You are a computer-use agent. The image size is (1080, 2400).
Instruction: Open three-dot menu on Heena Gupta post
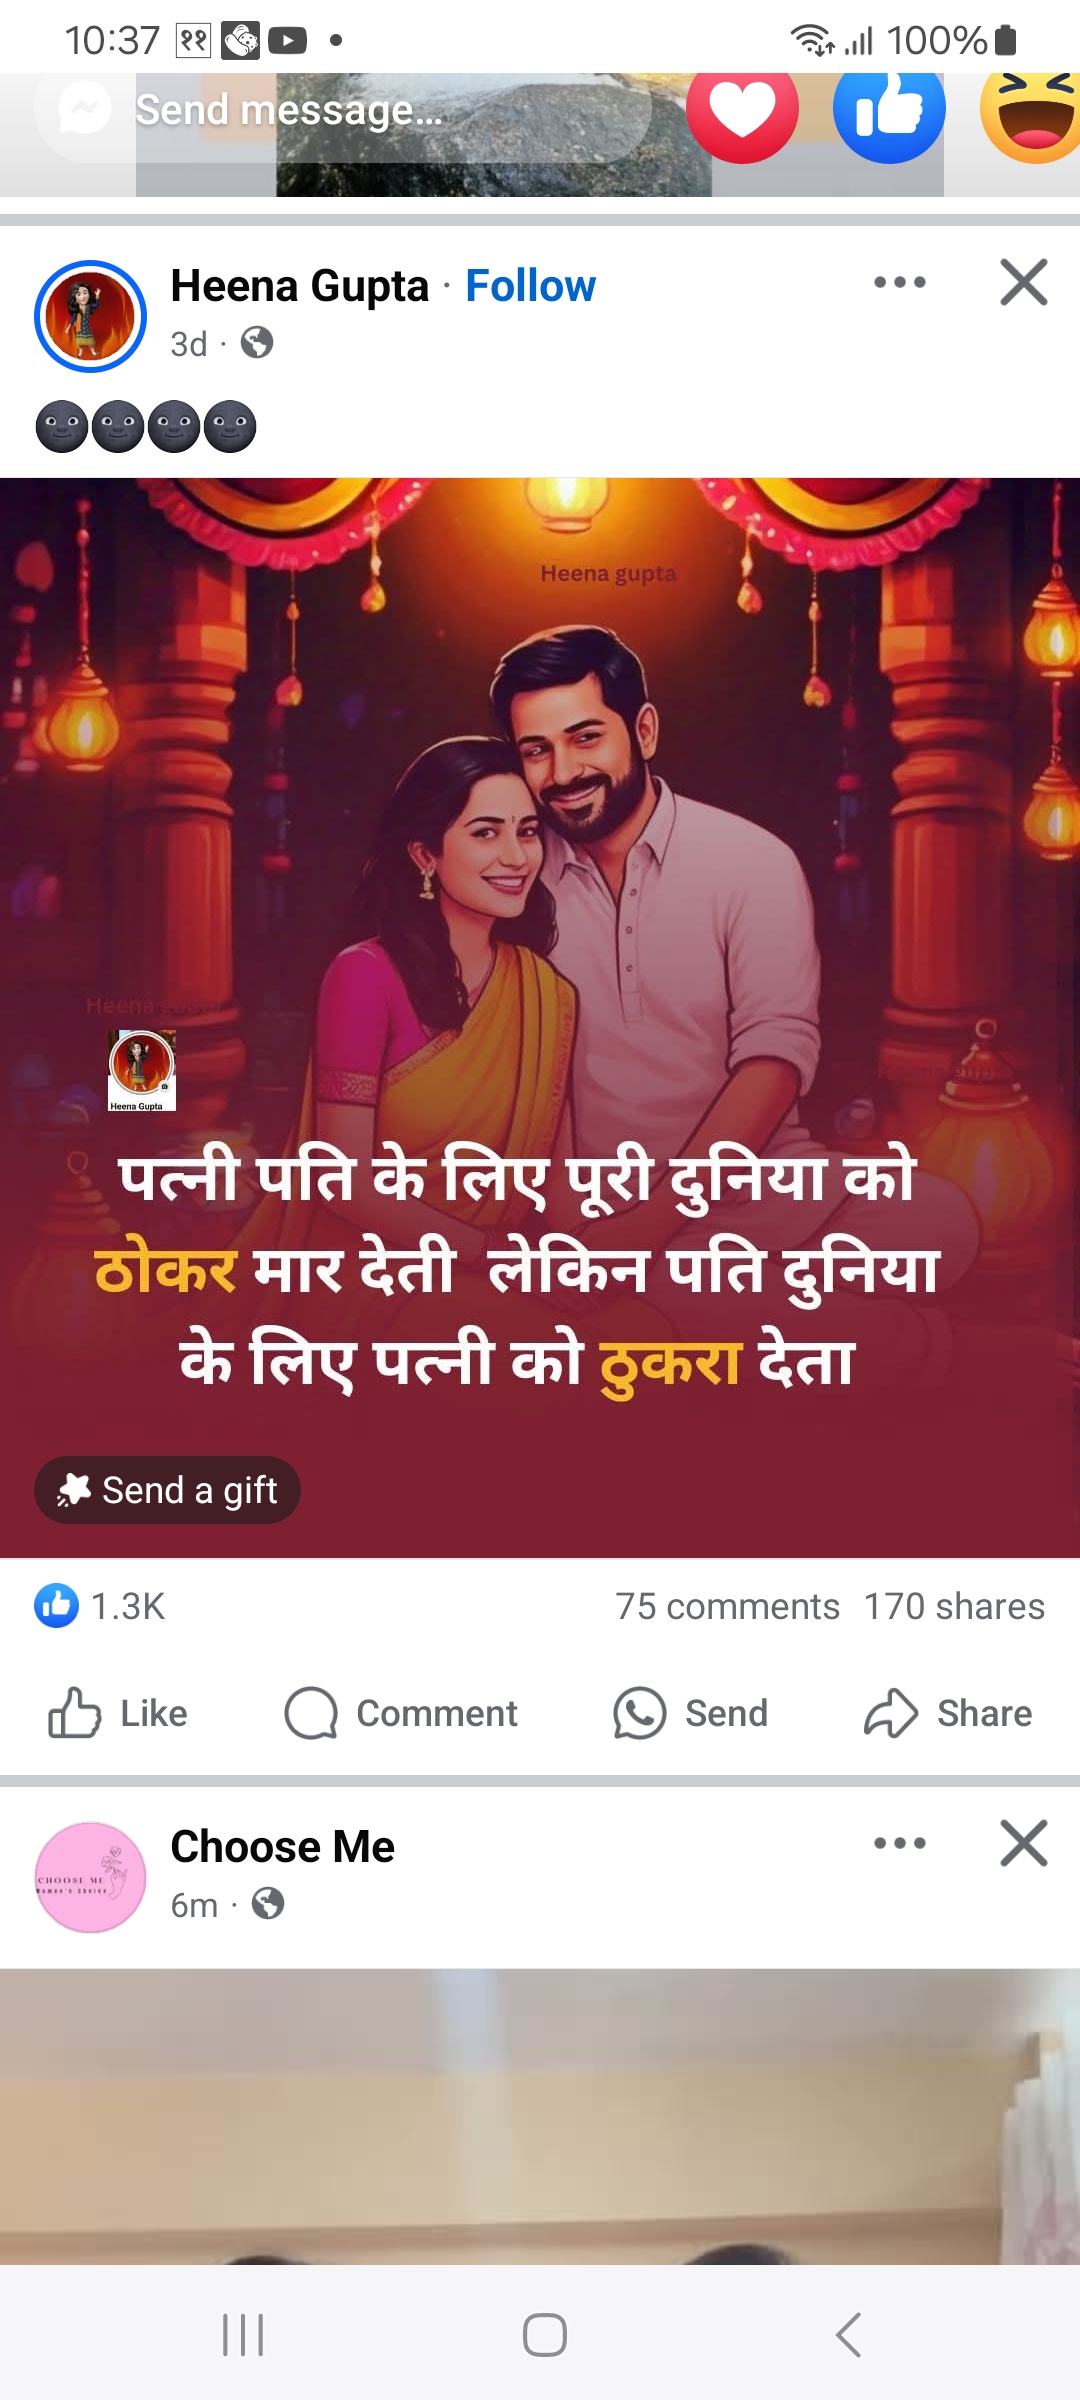pyautogui.click(x=900, y=282)
